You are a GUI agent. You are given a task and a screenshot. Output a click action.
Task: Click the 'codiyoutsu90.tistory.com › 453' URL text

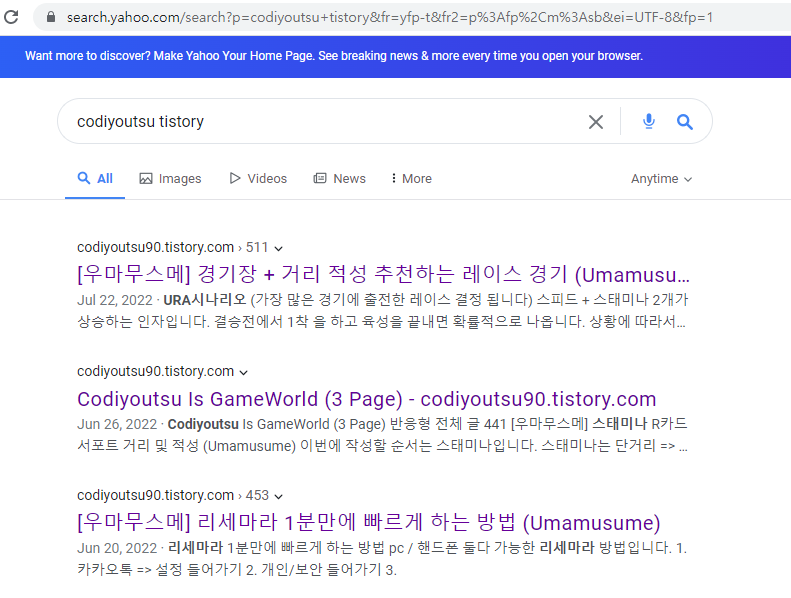point(173,496)
